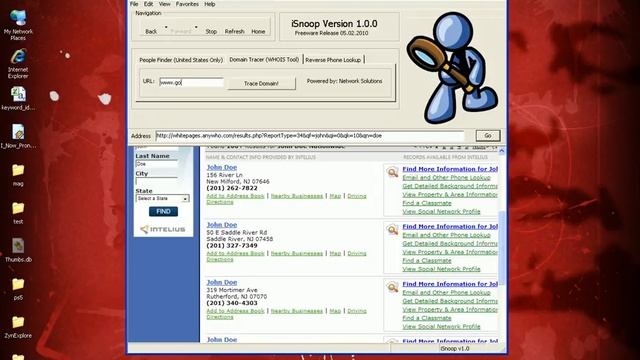The image size is (640, 360).
Task: Open the mag folder
Action: [18, 175]
